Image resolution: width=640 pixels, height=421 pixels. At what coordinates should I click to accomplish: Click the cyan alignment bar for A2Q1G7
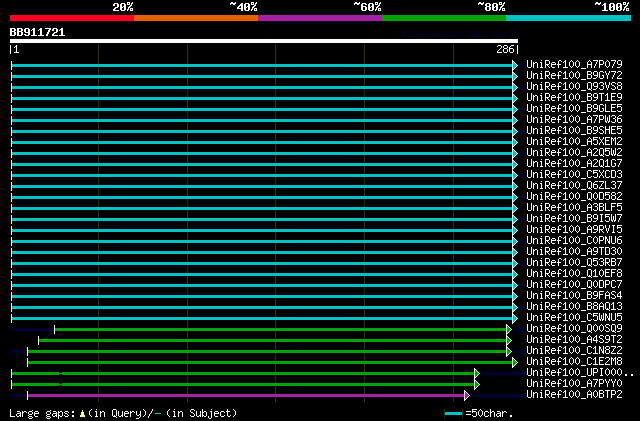(262, 165)
